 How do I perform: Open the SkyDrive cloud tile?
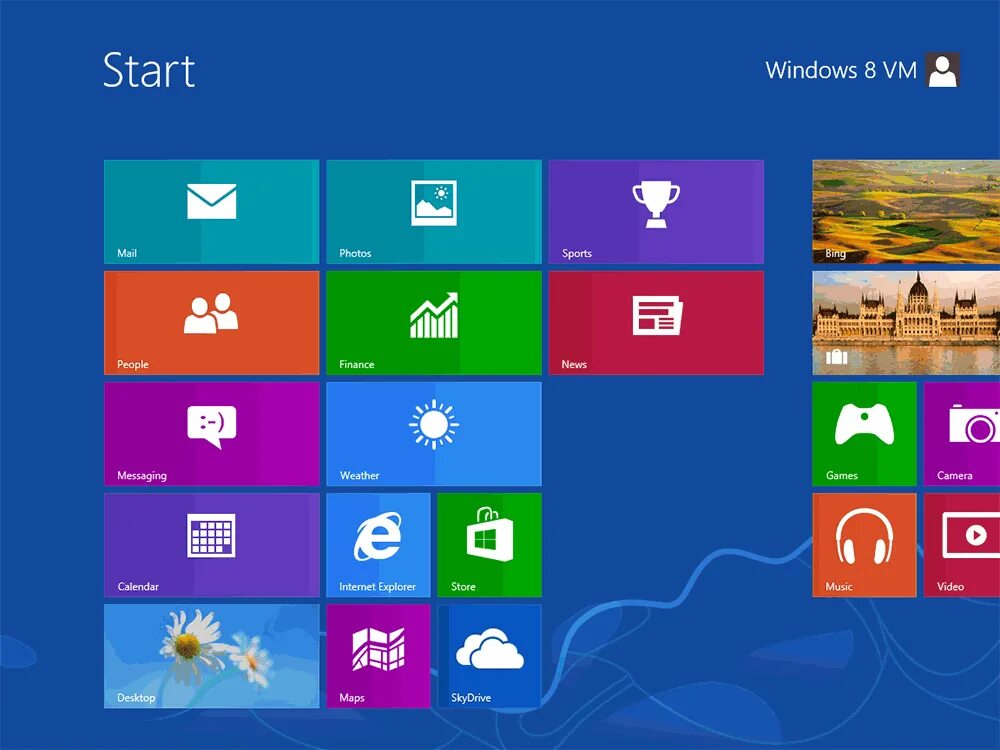tap(490, 656)
